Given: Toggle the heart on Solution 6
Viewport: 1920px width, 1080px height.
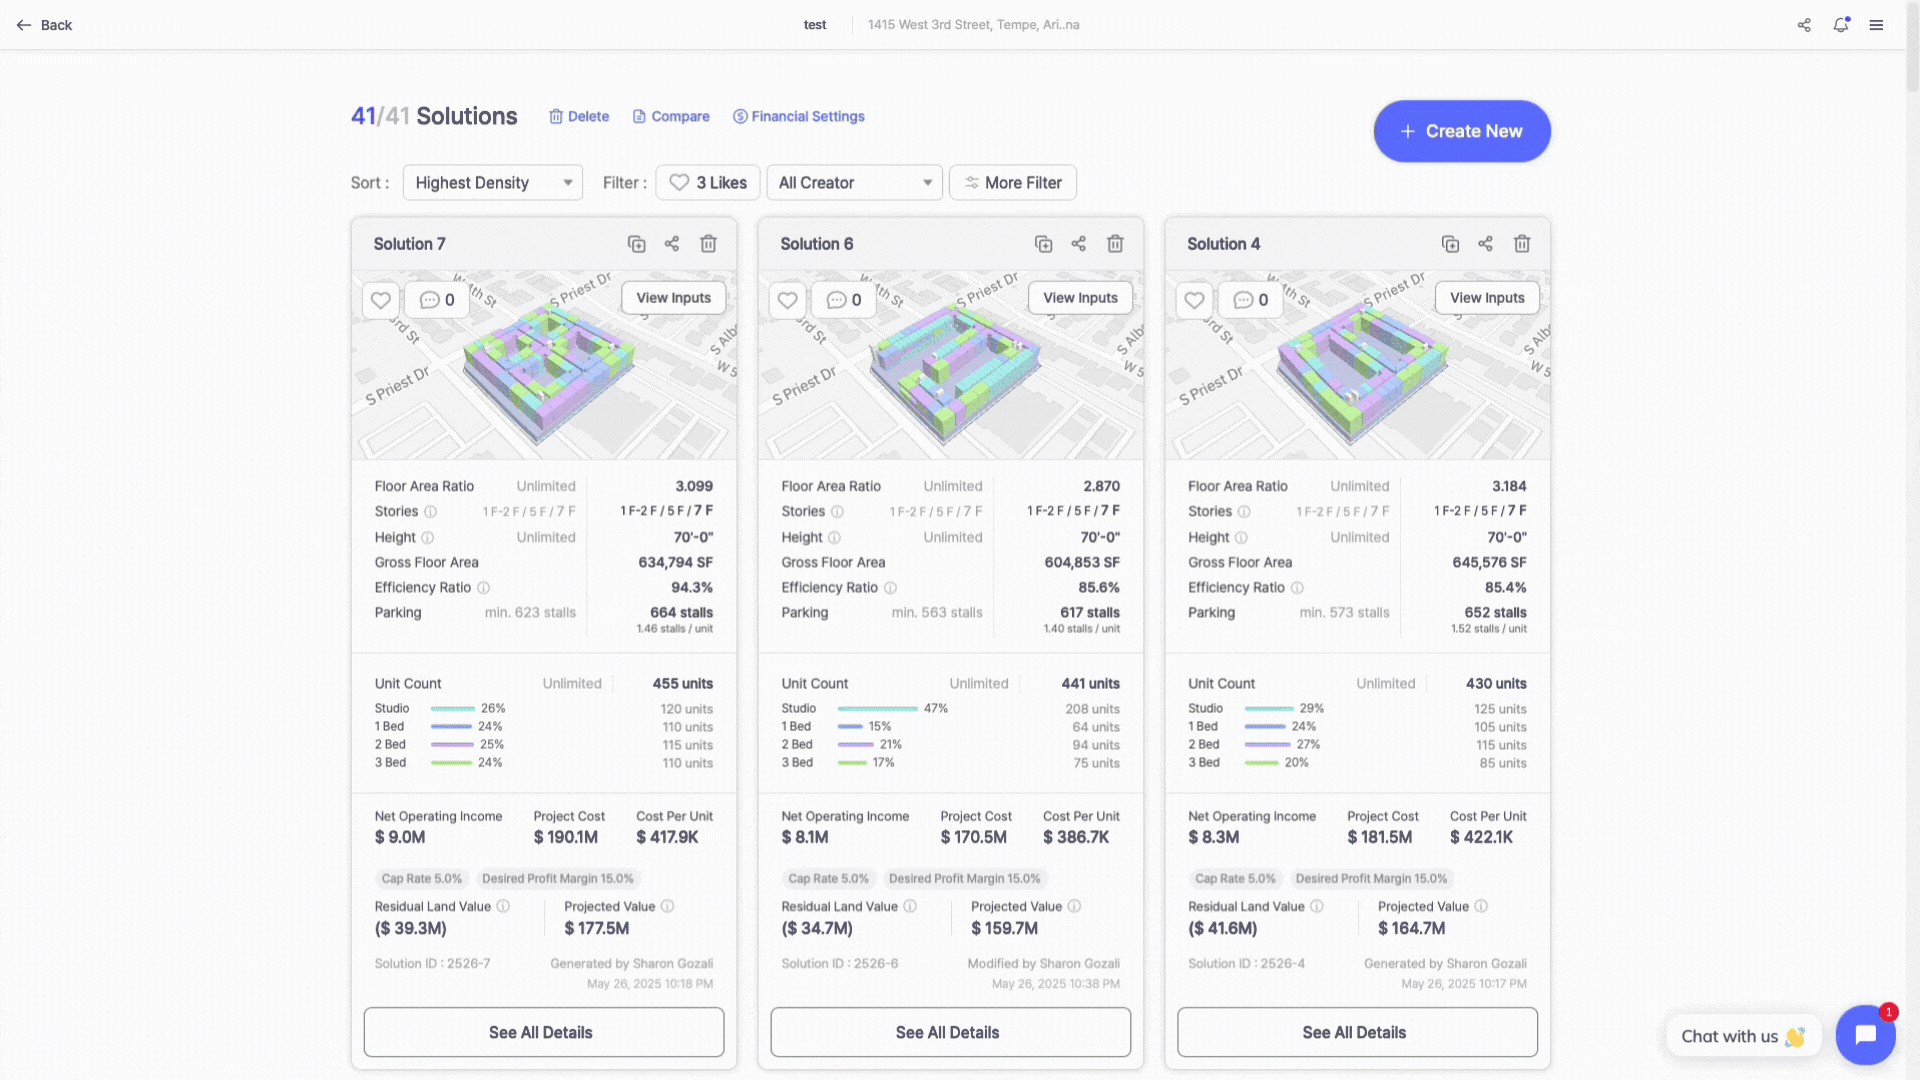Looking at the screenshot, I should 788,300.
